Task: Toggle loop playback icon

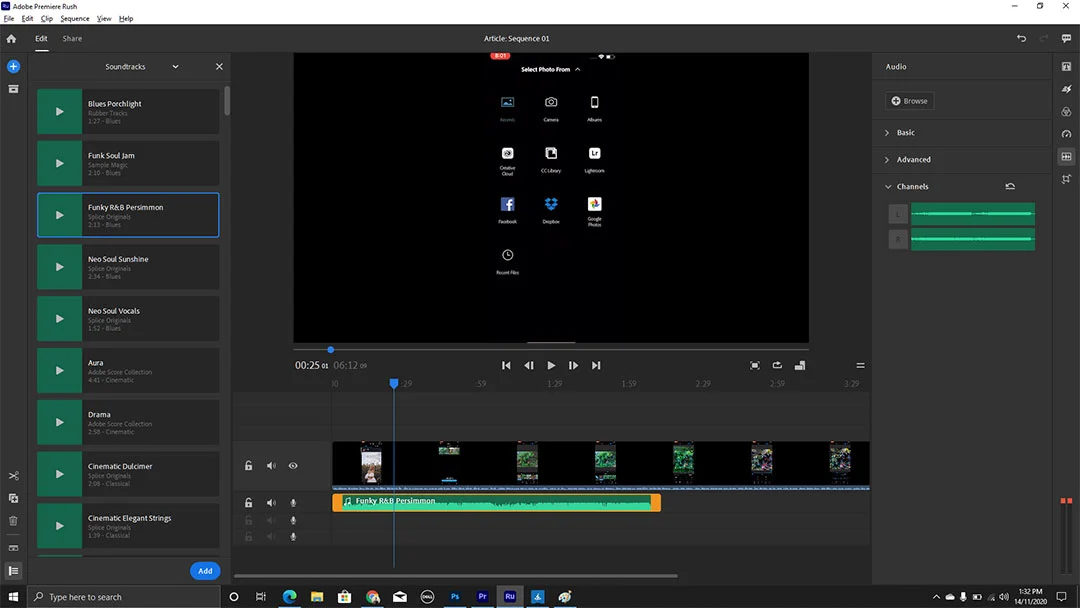Action: click(x=777, y=366)
